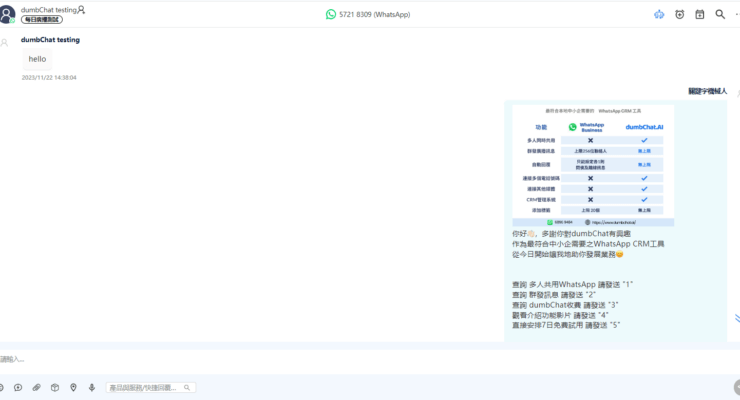Click the contact tag badge under name

(42, 19)
